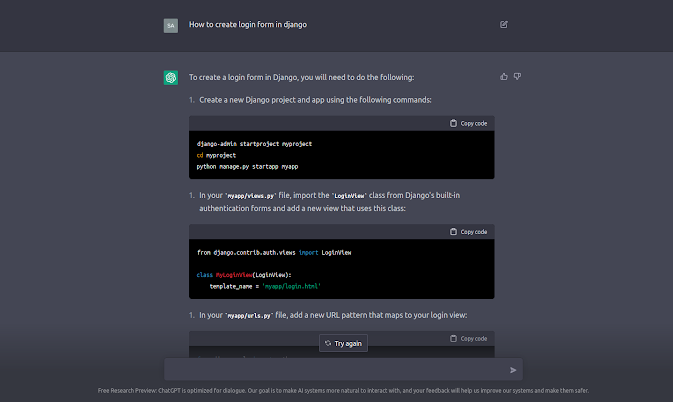Image resolution: width=673 pixels, height=402 pixels.
Task: Click the inline 'LoginView' code in step text
Action: click(x=349, y=196)
